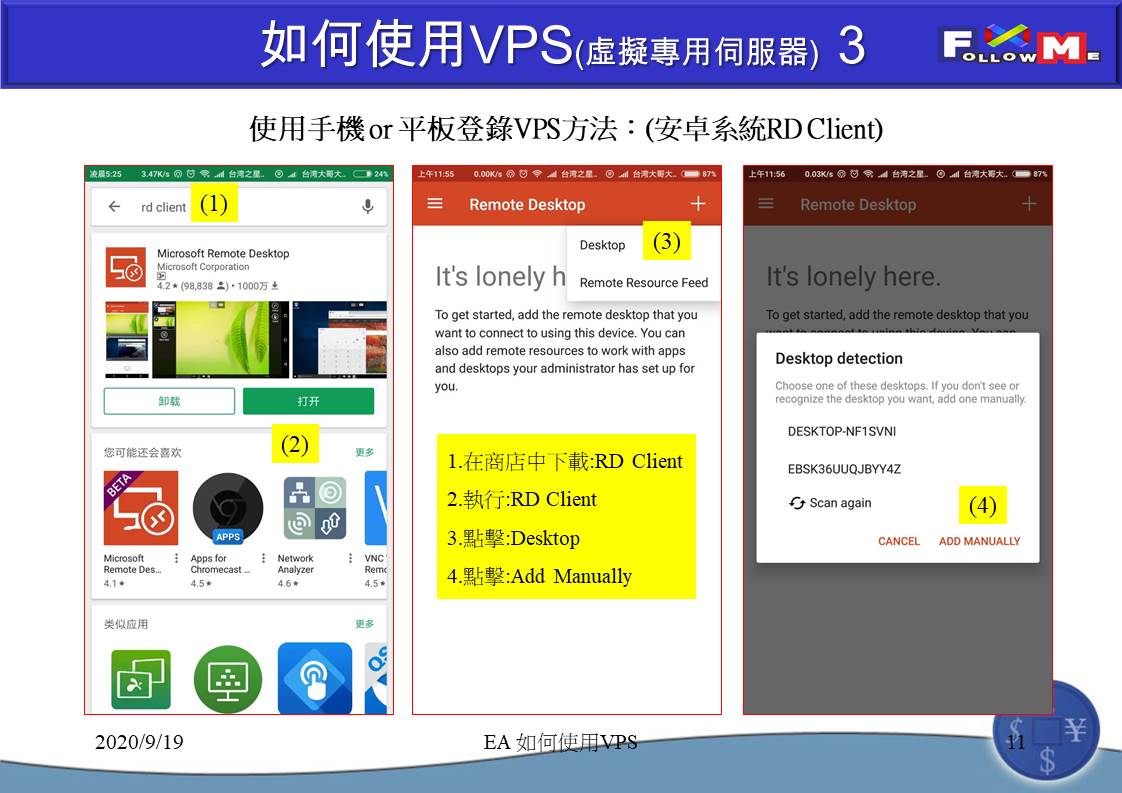Tap the microphone voice search icon
Screen dimensions: 1122x793
(x=367, y=207)
